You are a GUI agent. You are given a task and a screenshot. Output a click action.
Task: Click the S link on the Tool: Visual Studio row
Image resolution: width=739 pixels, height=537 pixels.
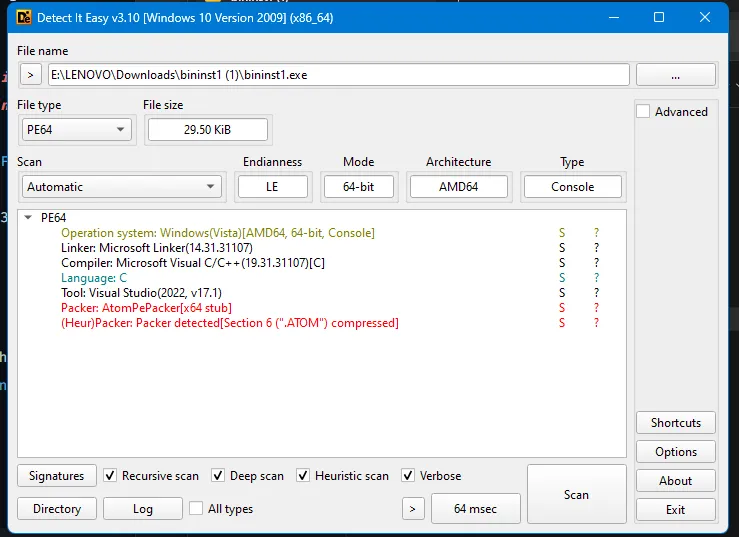[x=562, y=293]
